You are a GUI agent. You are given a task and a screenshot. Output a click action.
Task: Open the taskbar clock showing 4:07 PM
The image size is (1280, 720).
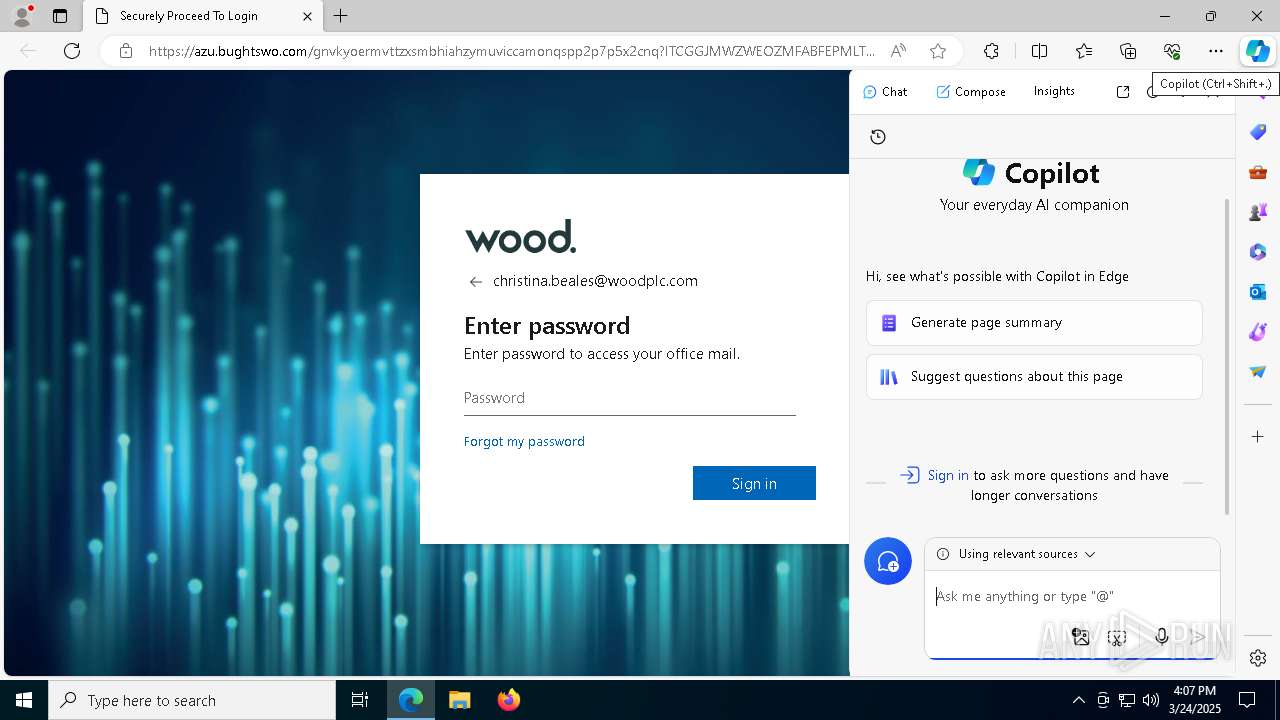pos(1194,700)
